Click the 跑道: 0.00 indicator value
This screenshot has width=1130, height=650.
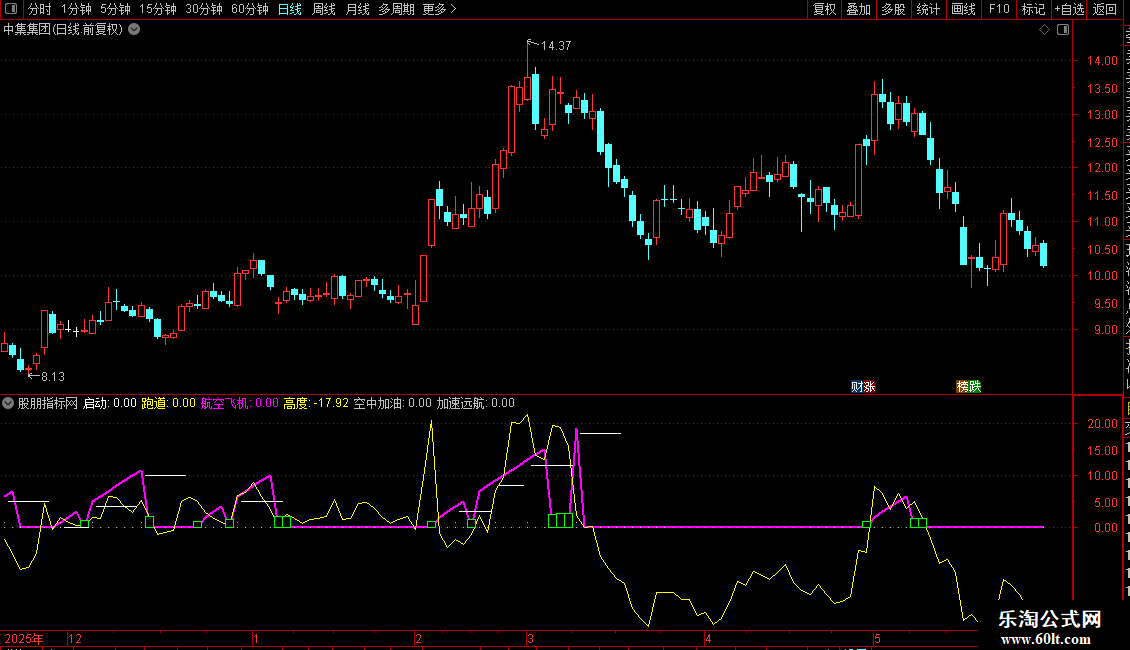point(168,403)
